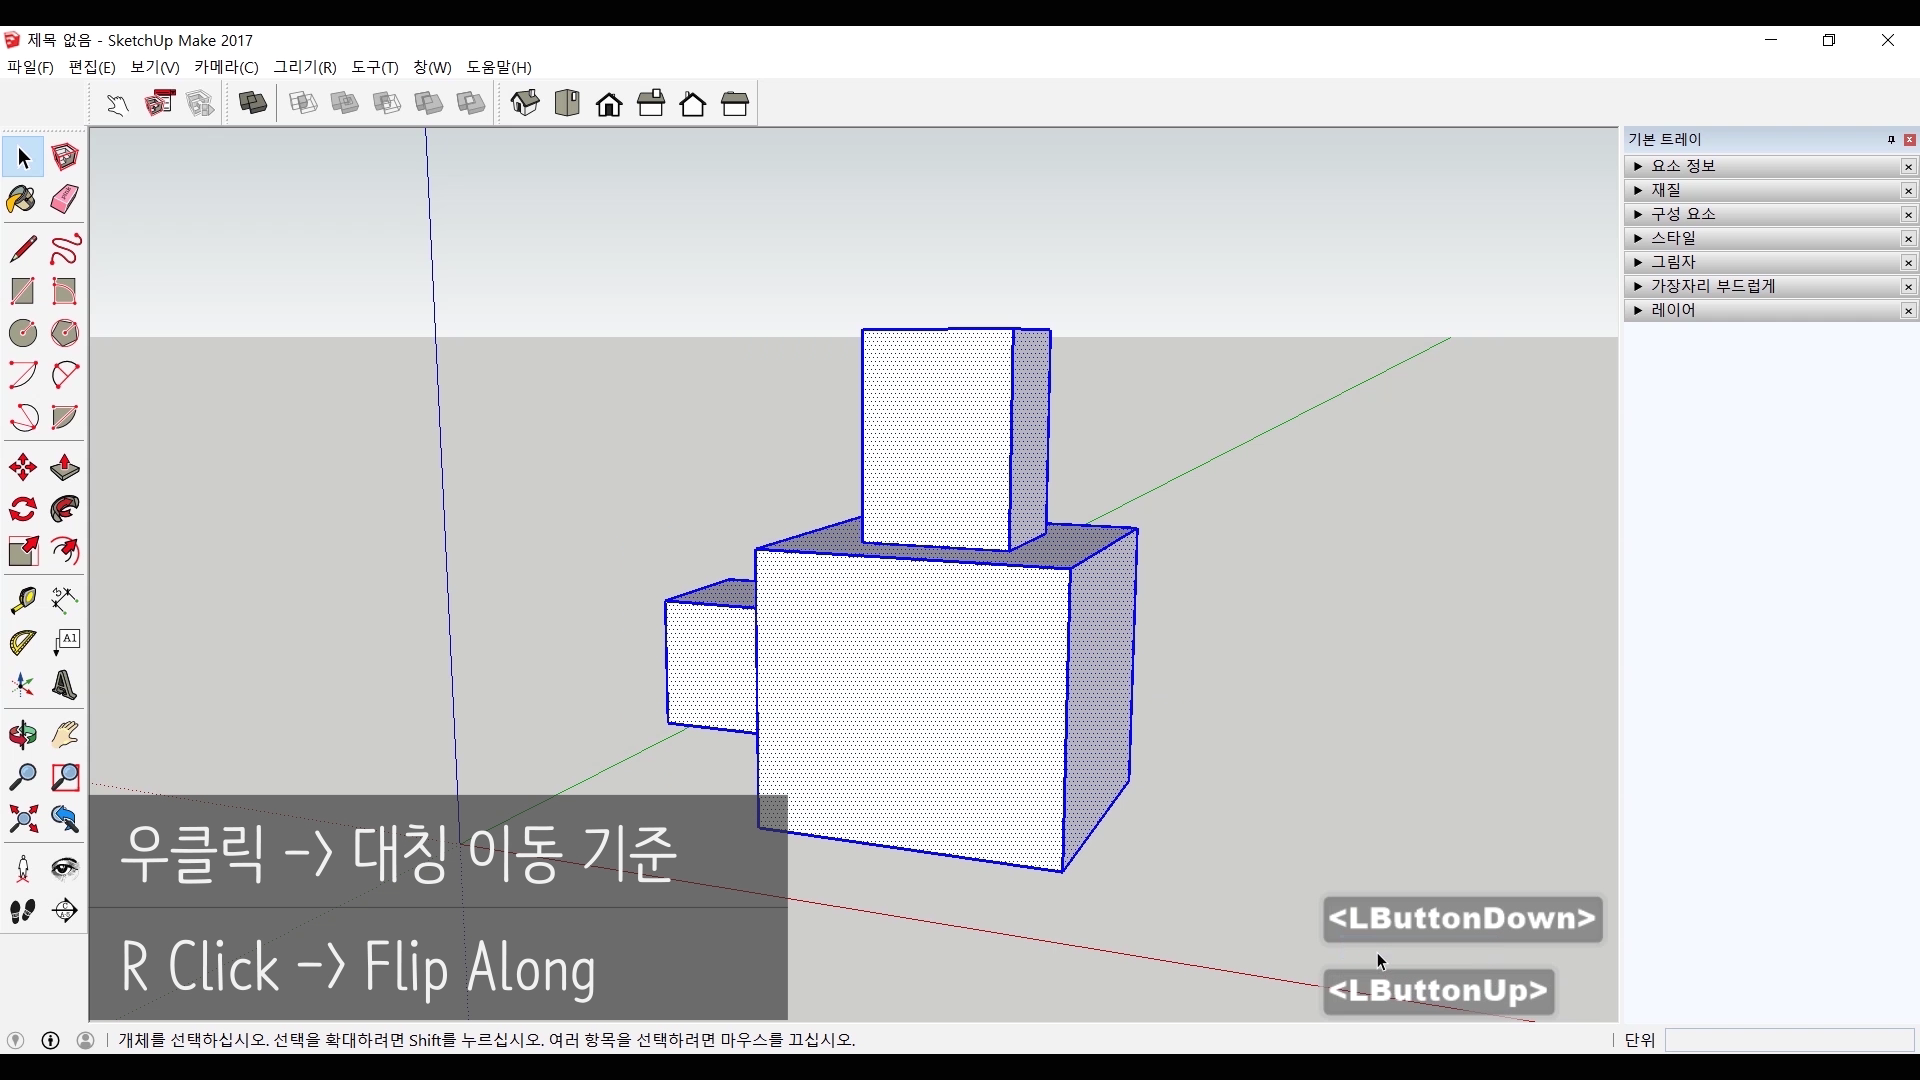This screenshot has width=1920, height=1080.
Task: Click the 단위 measurements input box
Action: 1789,1040
